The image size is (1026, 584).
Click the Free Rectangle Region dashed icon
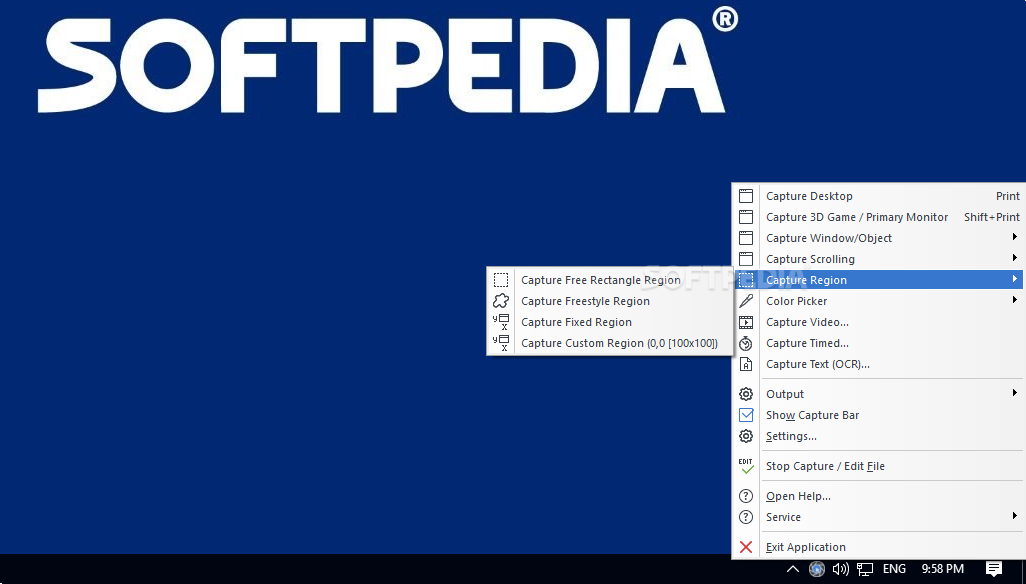click(501, 280)
